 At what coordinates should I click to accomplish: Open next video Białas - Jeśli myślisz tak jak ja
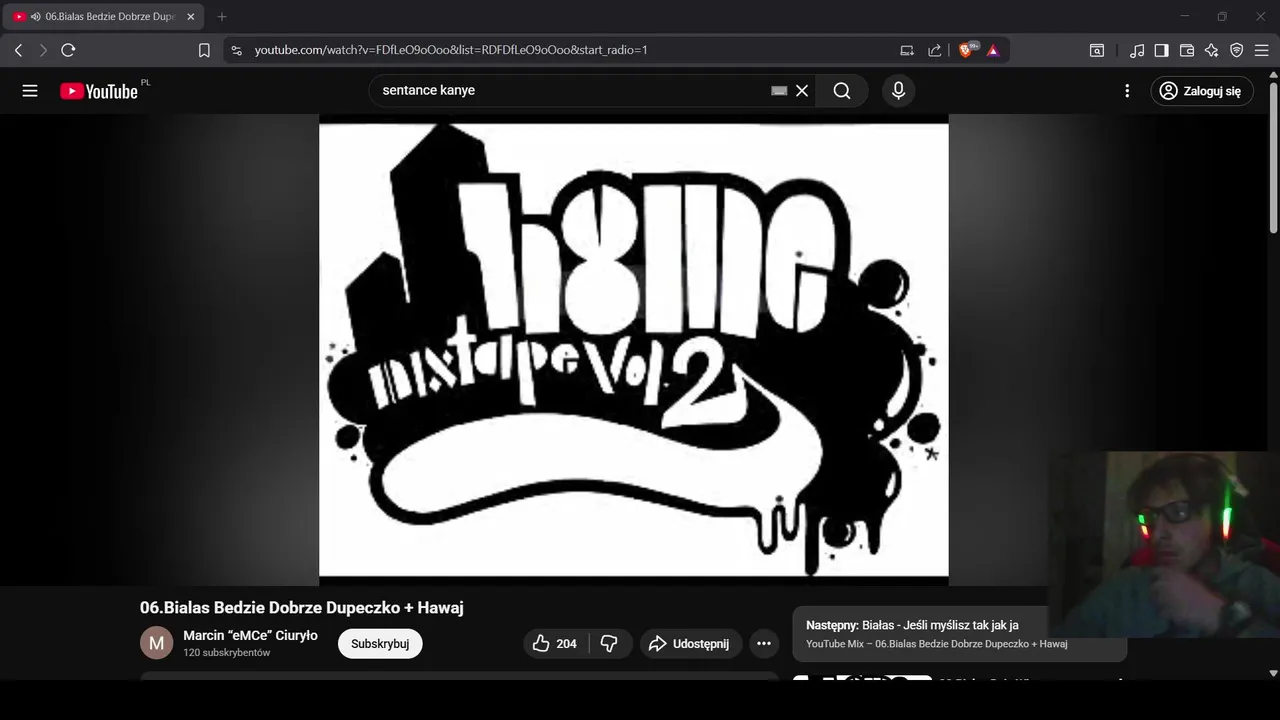point(912,626)
